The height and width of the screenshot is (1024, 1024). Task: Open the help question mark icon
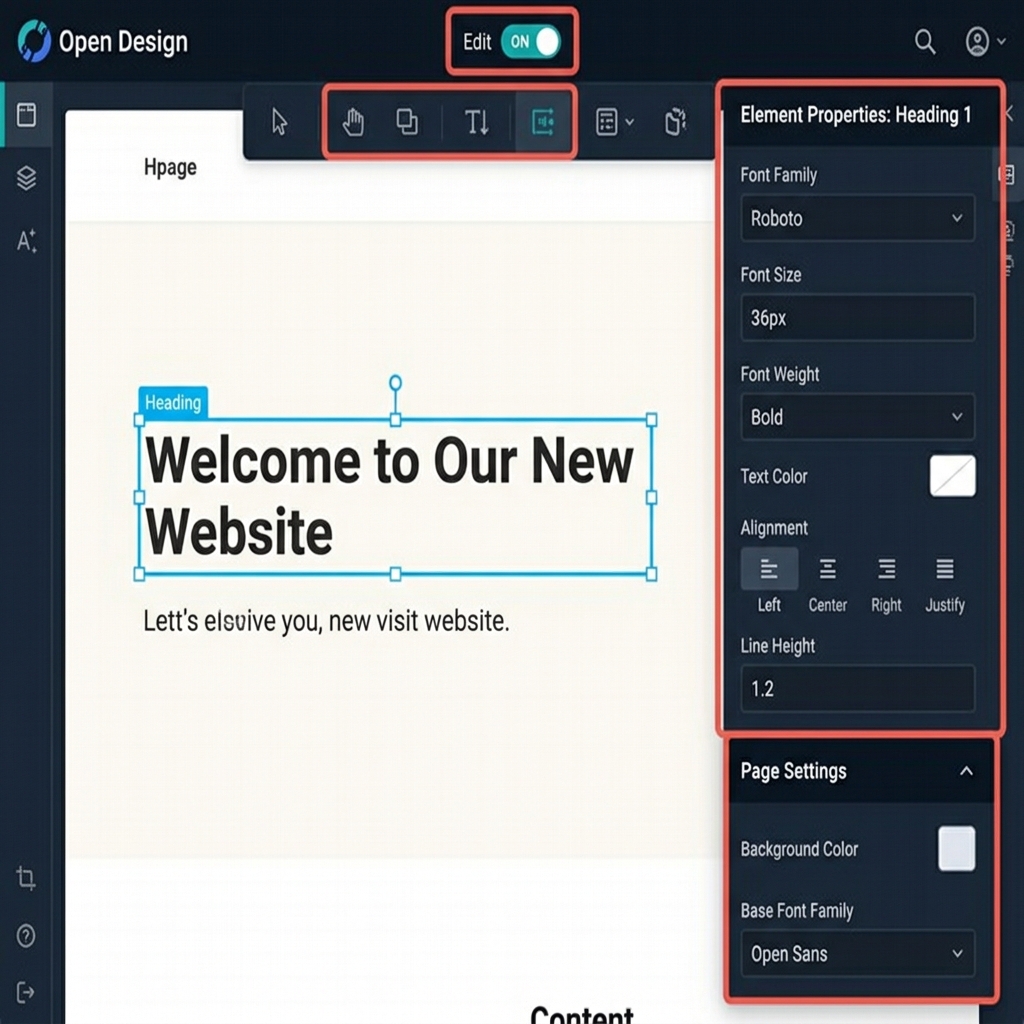pos(26,936)
